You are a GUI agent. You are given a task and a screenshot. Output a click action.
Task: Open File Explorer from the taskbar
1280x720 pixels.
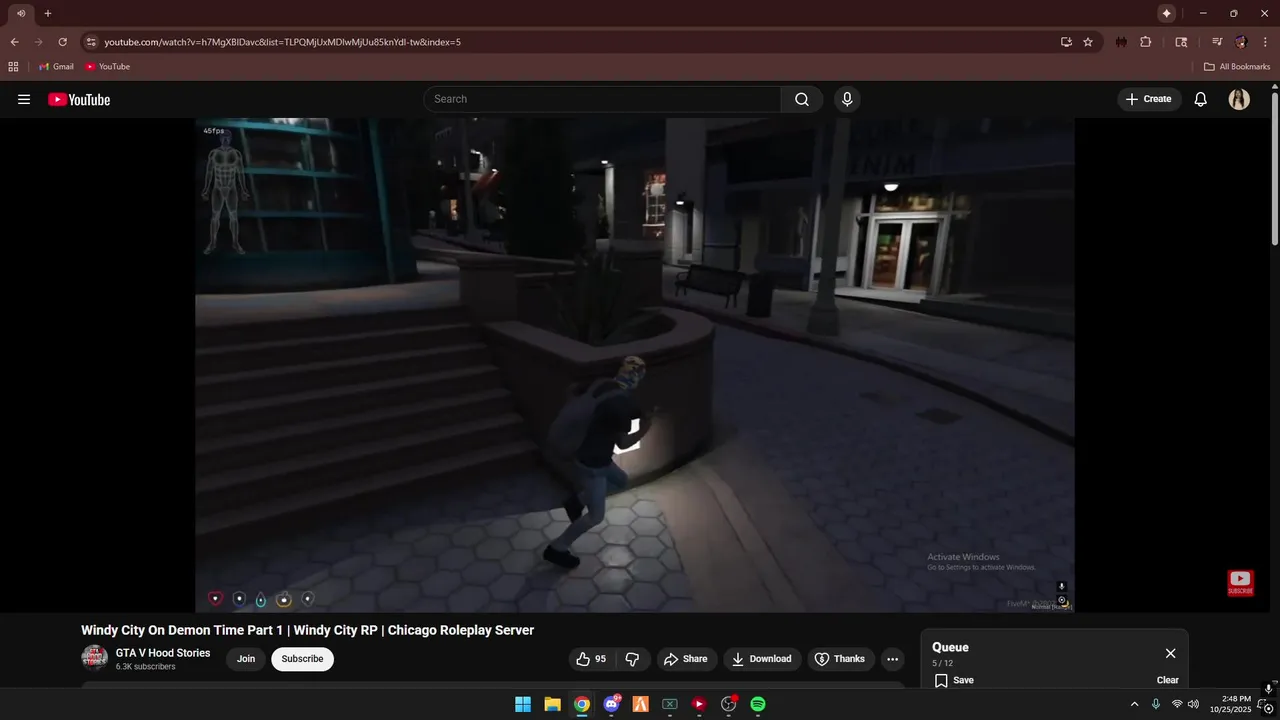[x=552, y=704]
